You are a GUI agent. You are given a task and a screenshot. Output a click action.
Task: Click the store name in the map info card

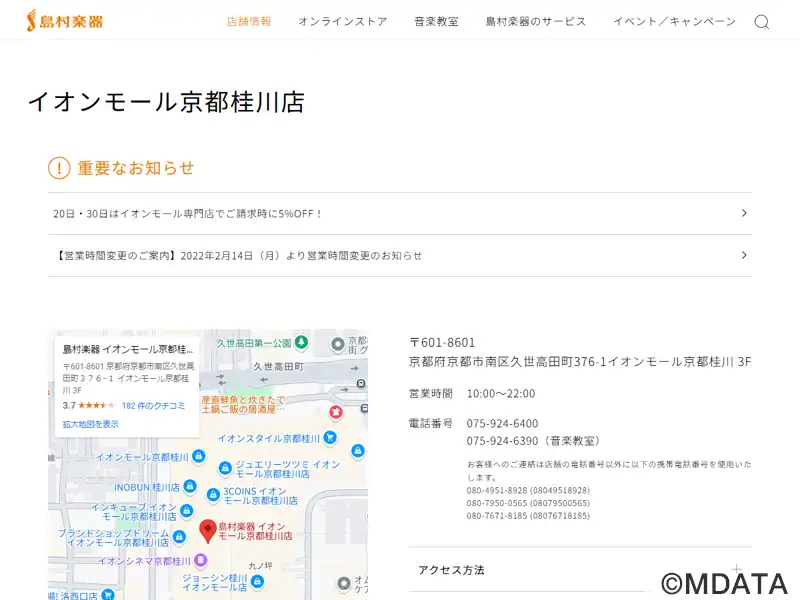[128, 349]
